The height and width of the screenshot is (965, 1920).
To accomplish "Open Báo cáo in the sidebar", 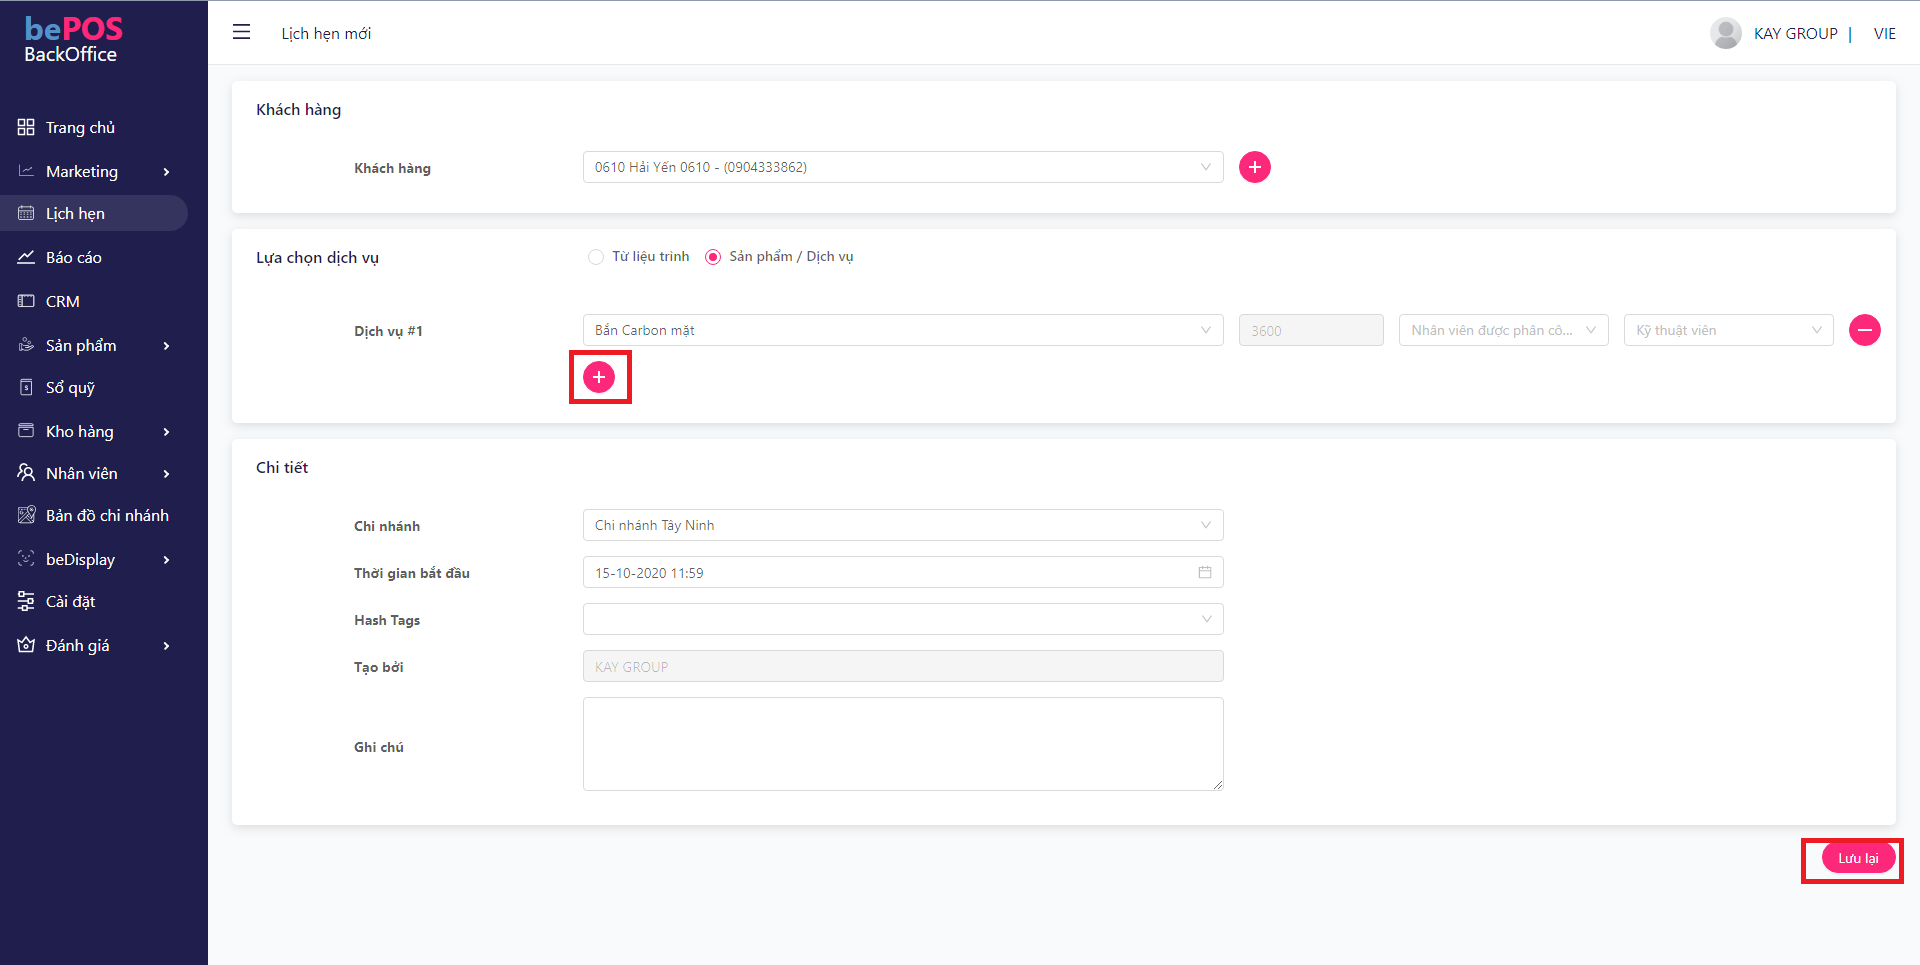I will tap(73, 257).
